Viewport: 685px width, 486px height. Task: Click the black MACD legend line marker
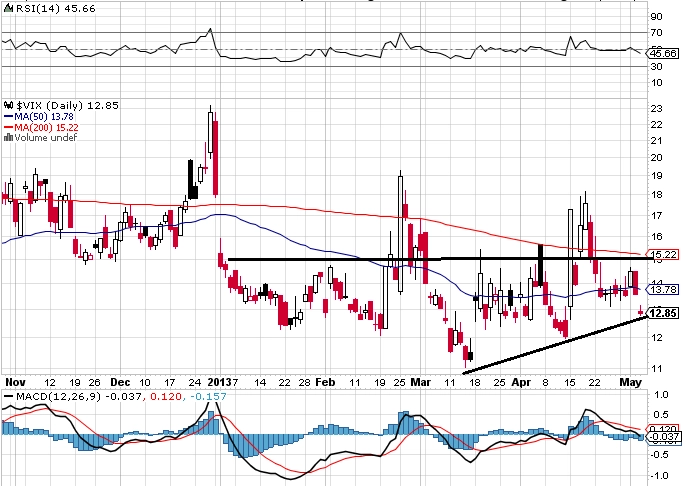[9, 396]
